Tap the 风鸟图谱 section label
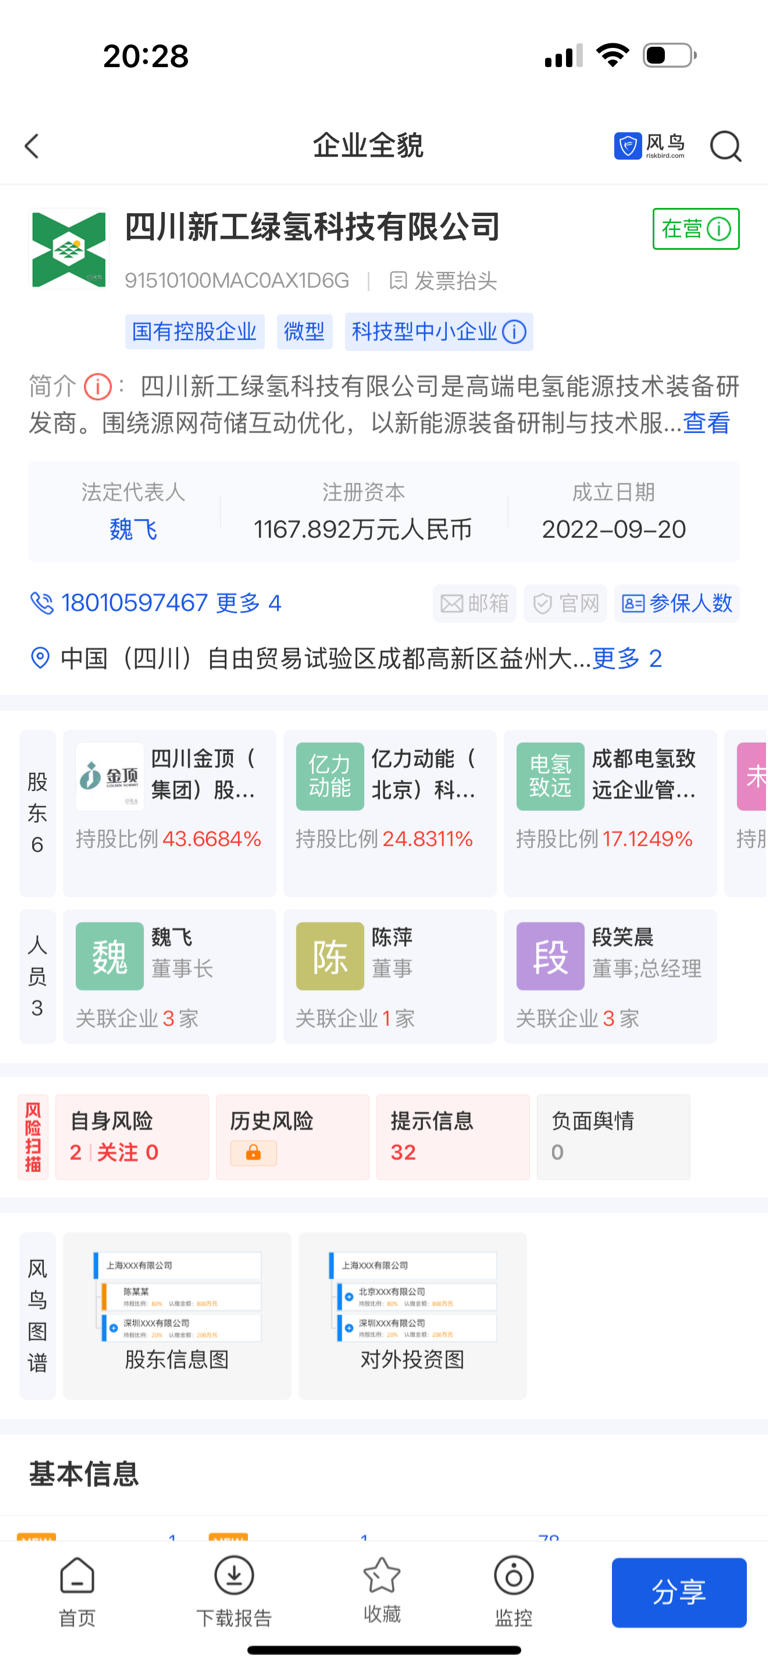Image resolution: width=768 pixels, height=1669 pixels. [37, 1316]
